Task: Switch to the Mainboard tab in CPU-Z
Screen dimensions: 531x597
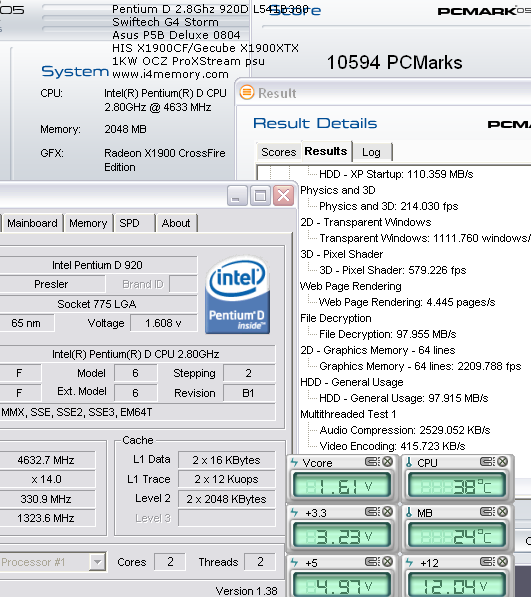Action: tap(32, 223)
